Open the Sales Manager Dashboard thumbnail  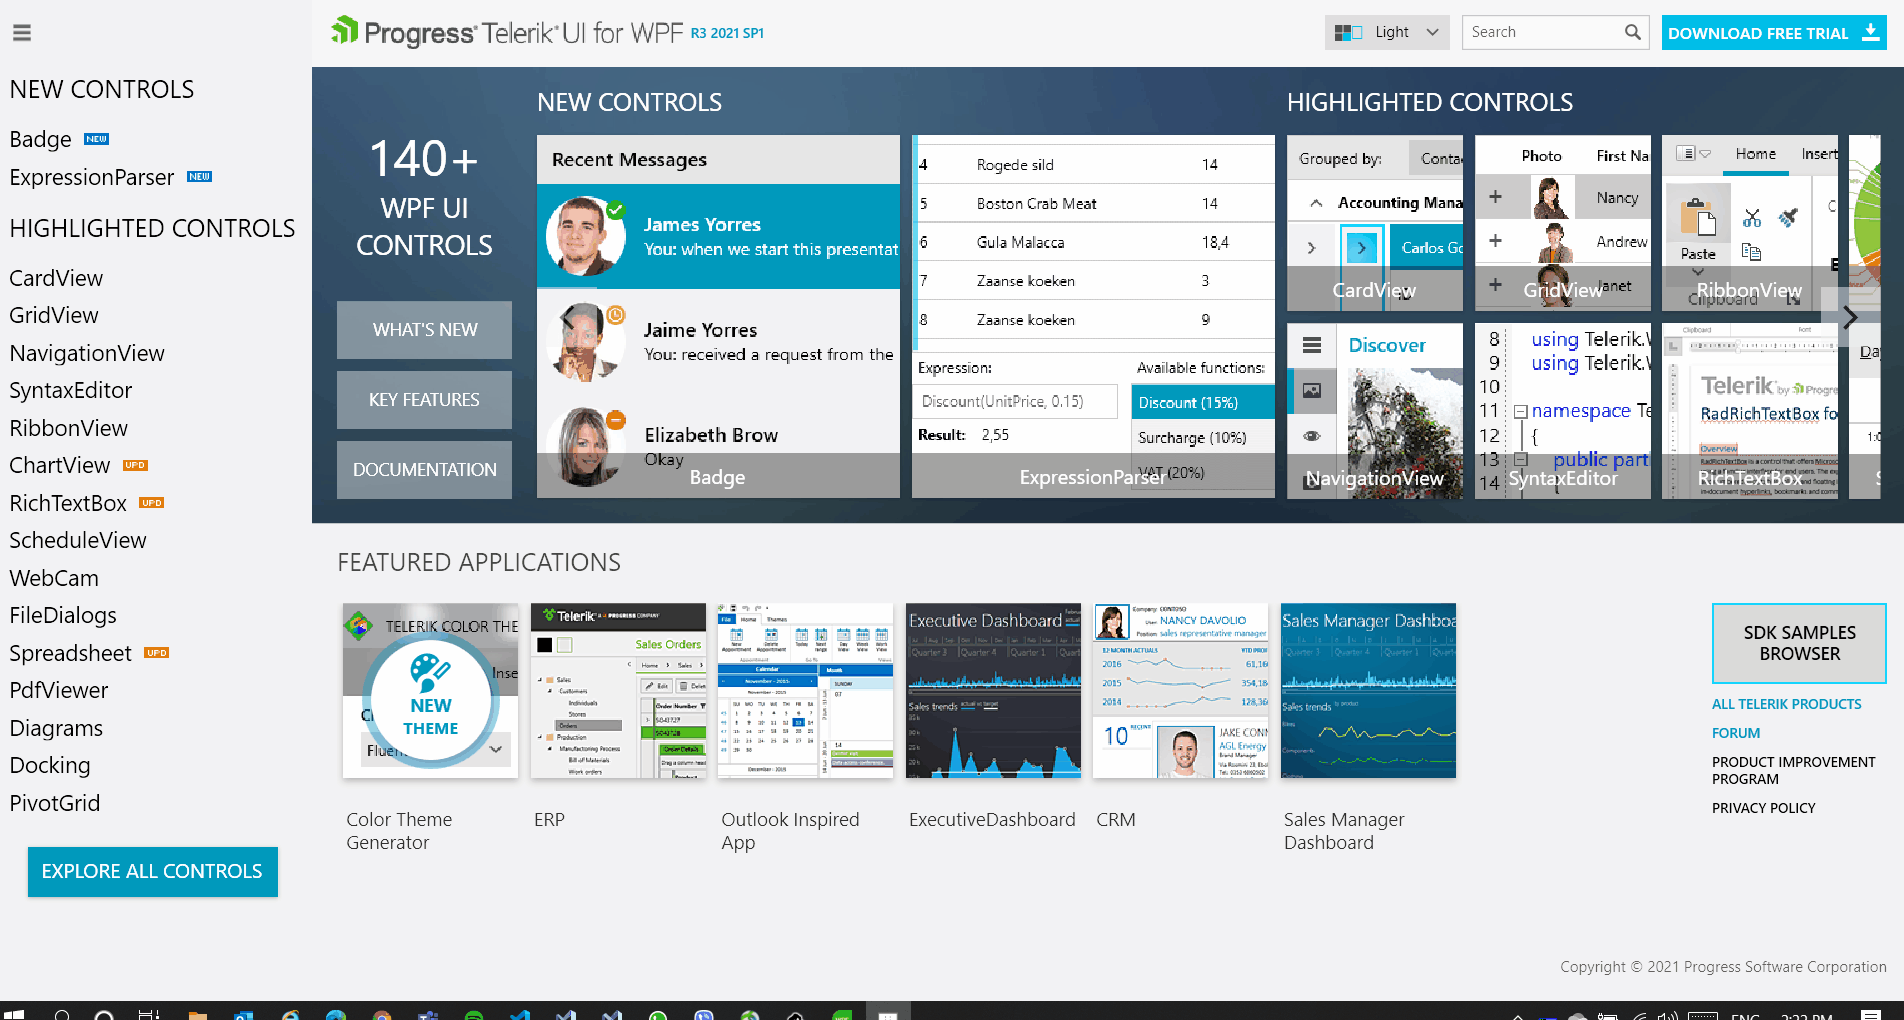click(1368, 690)
